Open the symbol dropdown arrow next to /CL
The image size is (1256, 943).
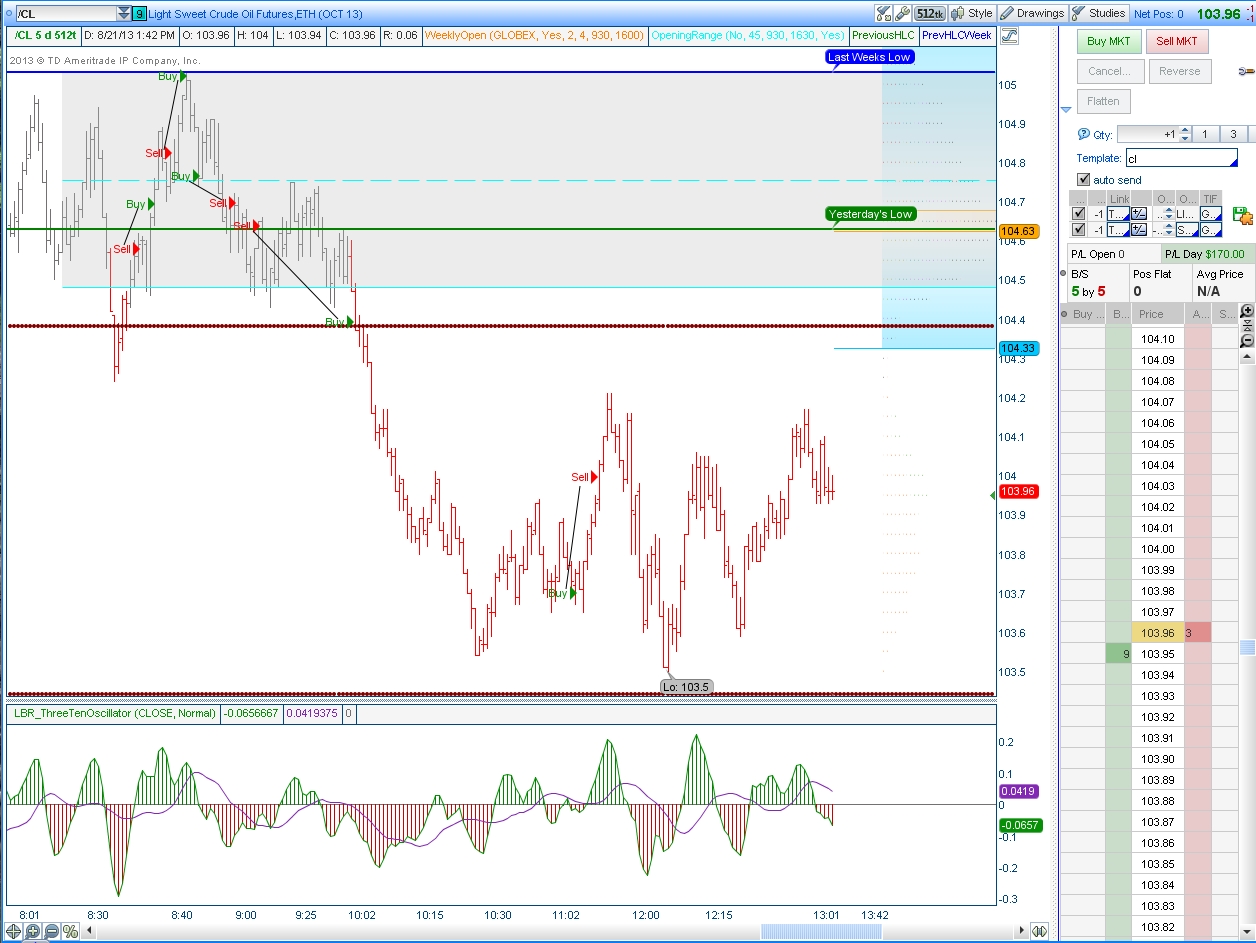point(124,14)
